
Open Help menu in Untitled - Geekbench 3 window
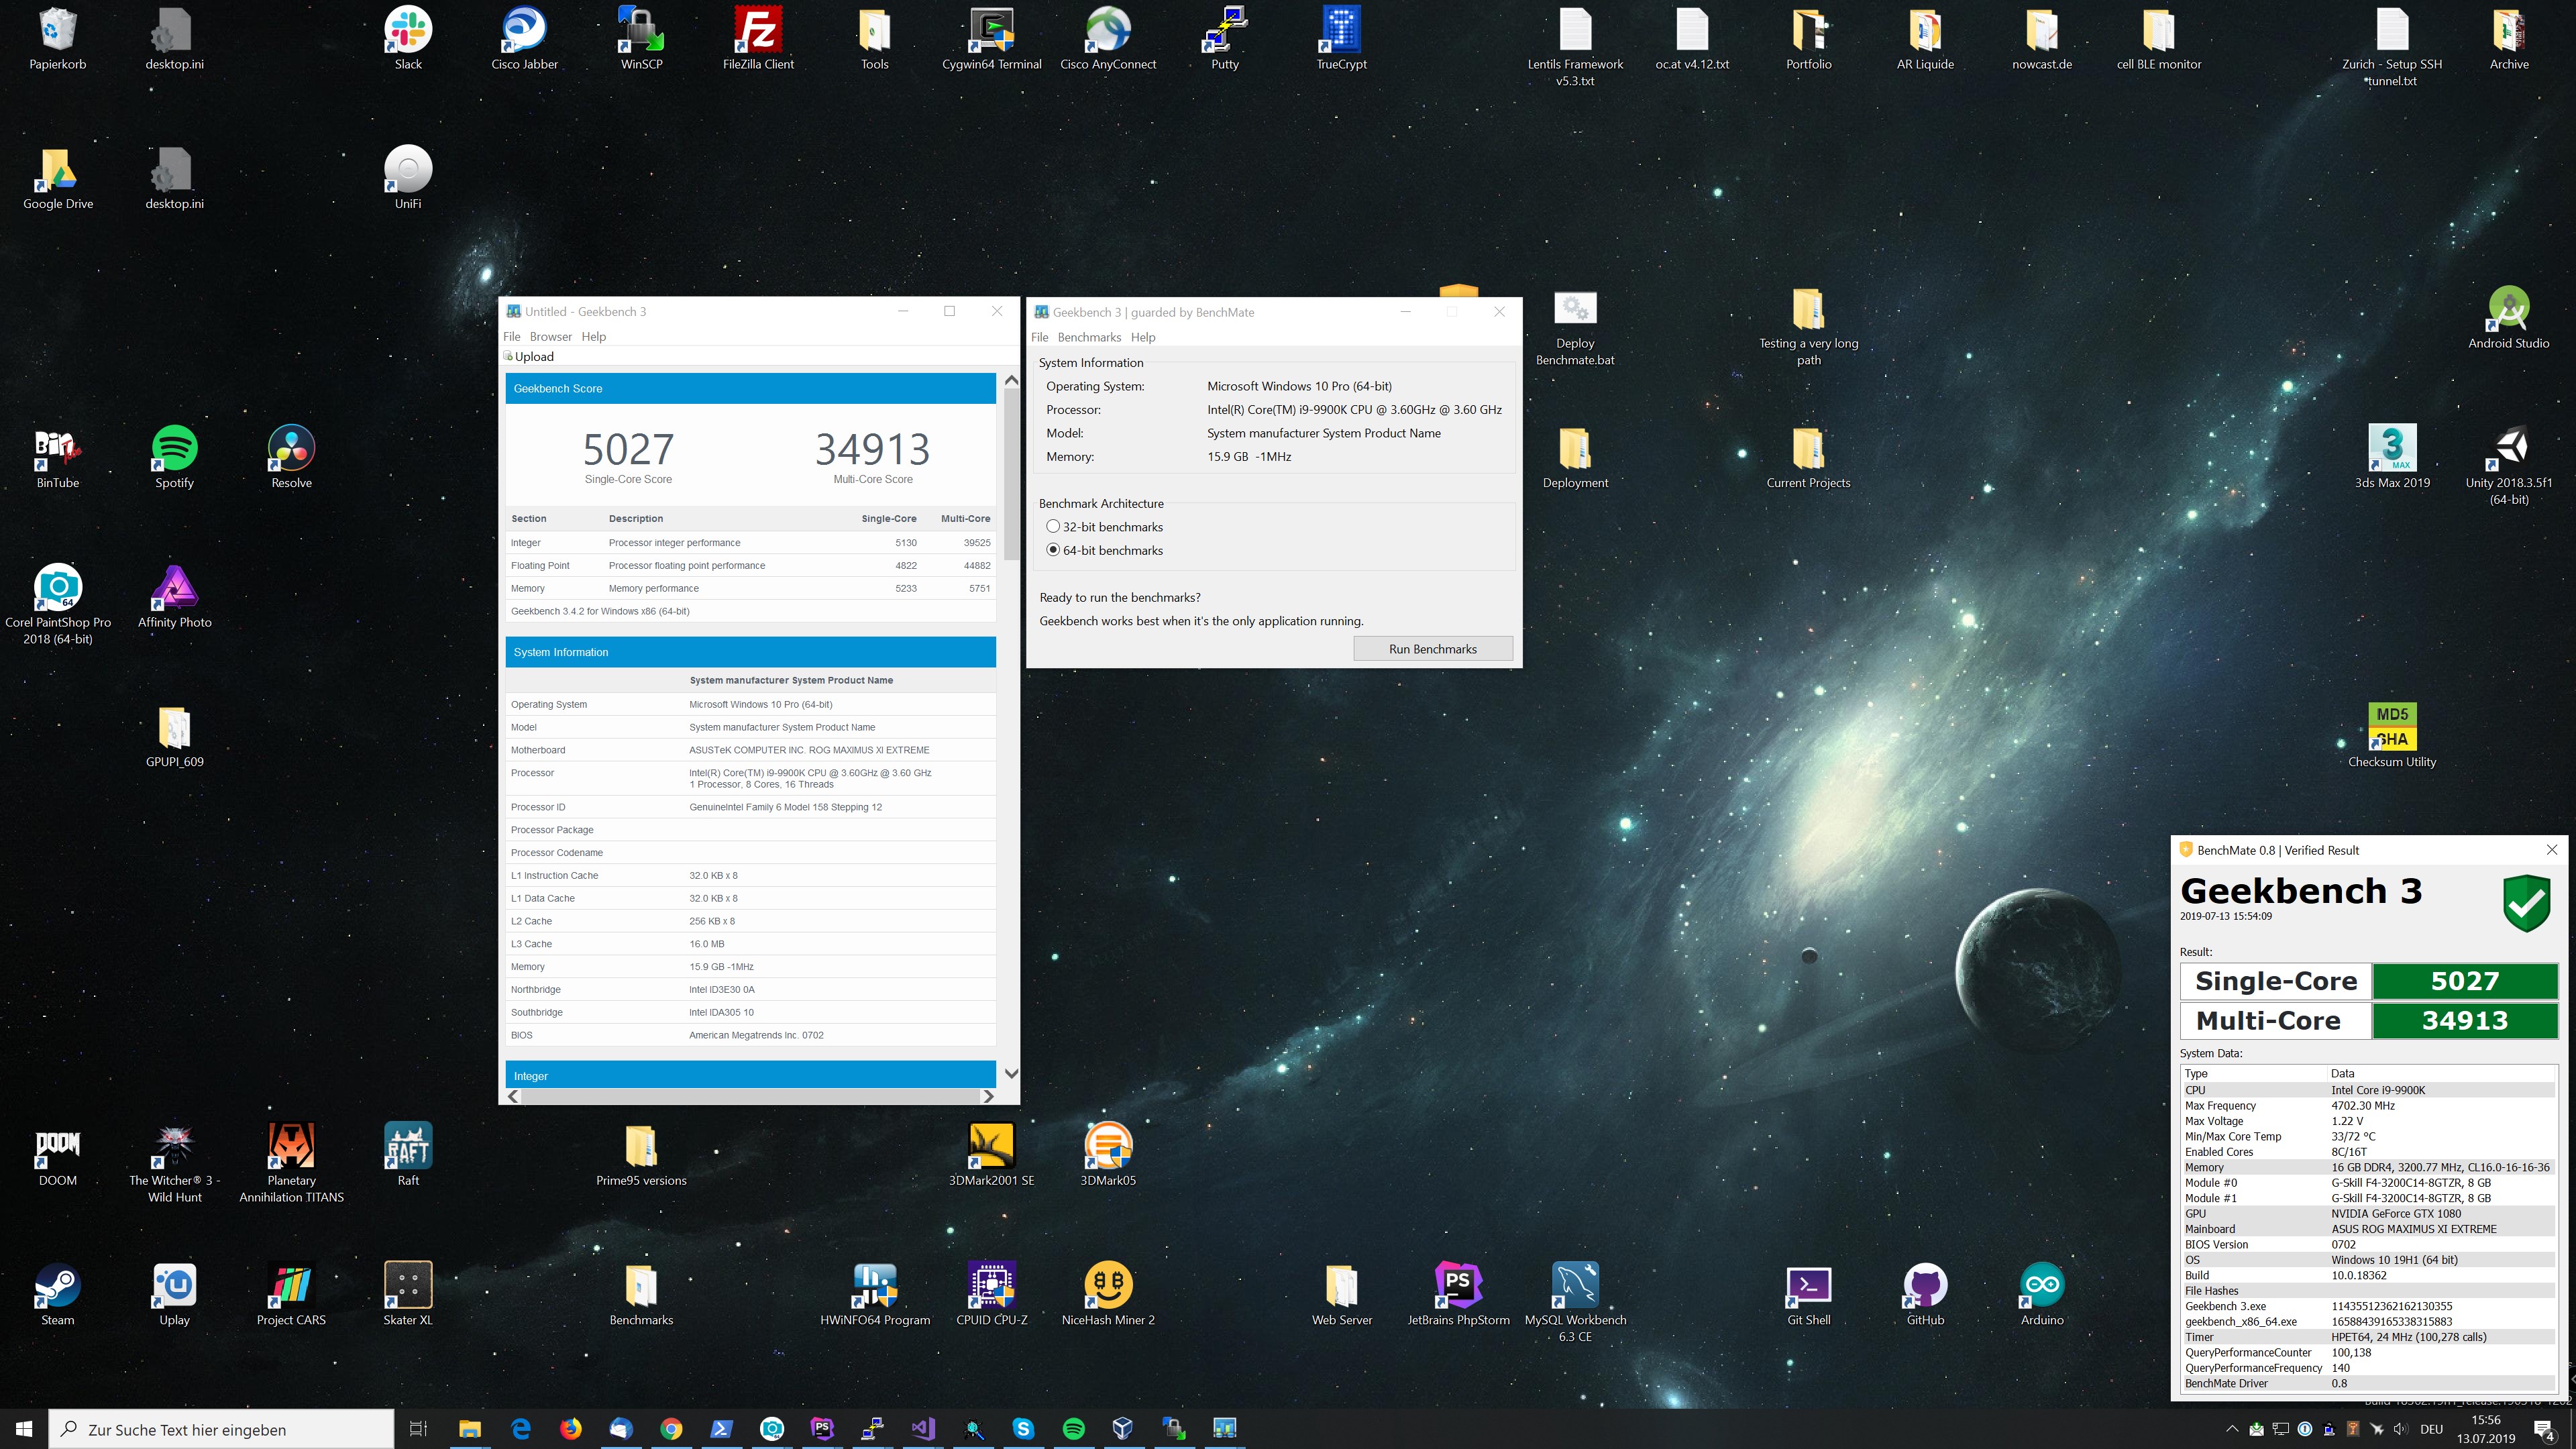pos(594,336)
